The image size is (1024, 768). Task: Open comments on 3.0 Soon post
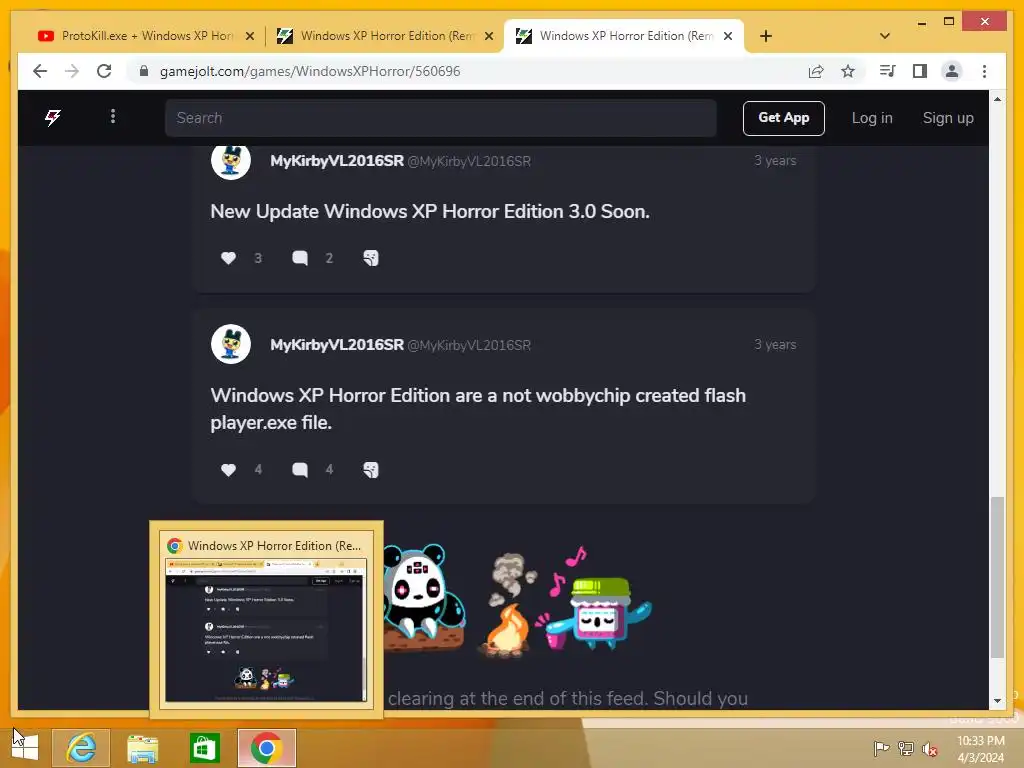coord(300,258)
